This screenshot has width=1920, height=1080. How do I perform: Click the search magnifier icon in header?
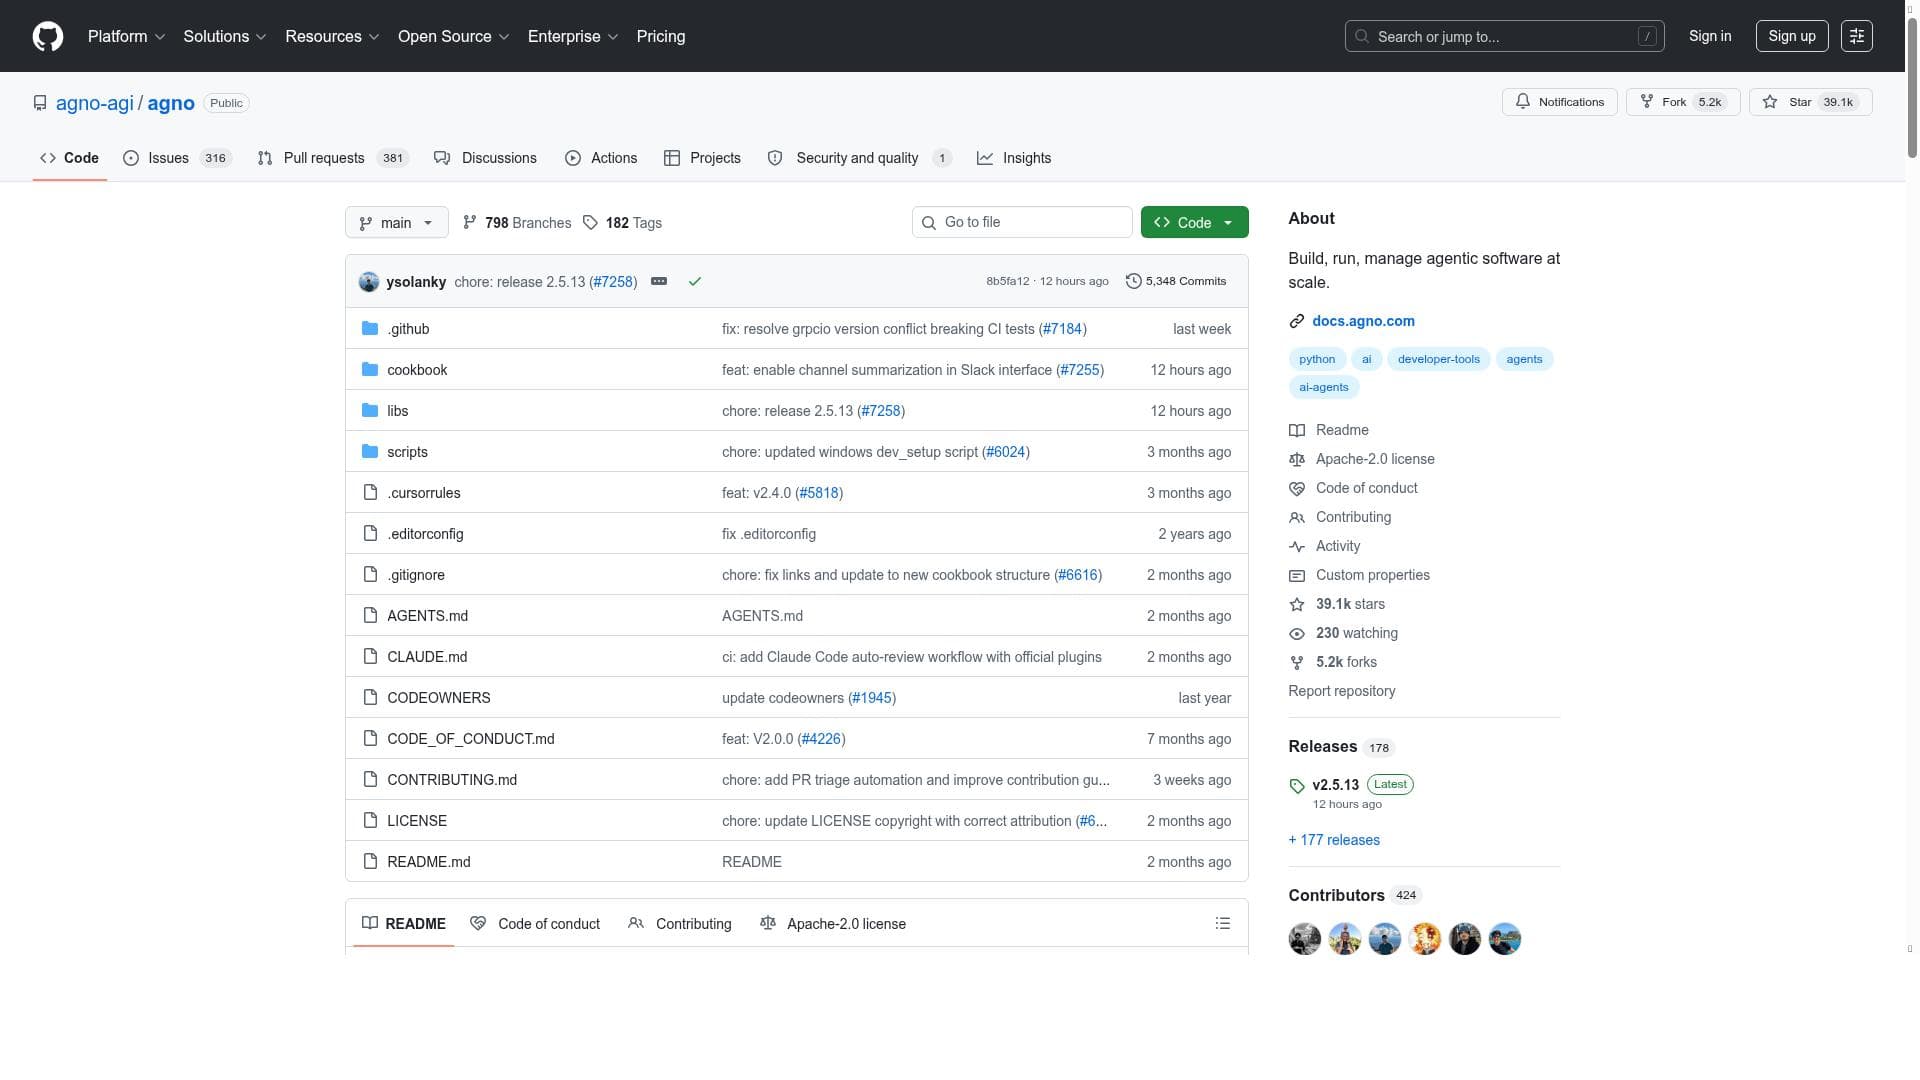1362,37
